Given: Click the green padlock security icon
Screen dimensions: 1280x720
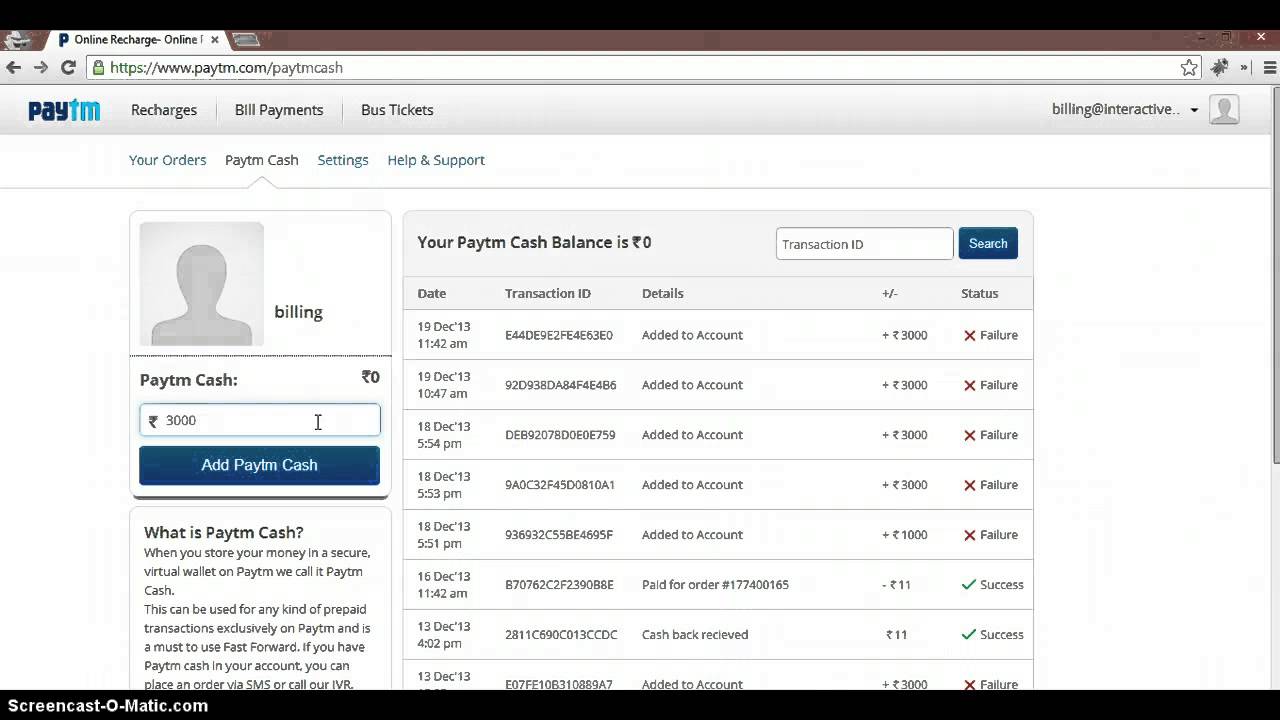Looking at the screenshot, I should click(x=97, y=68).
